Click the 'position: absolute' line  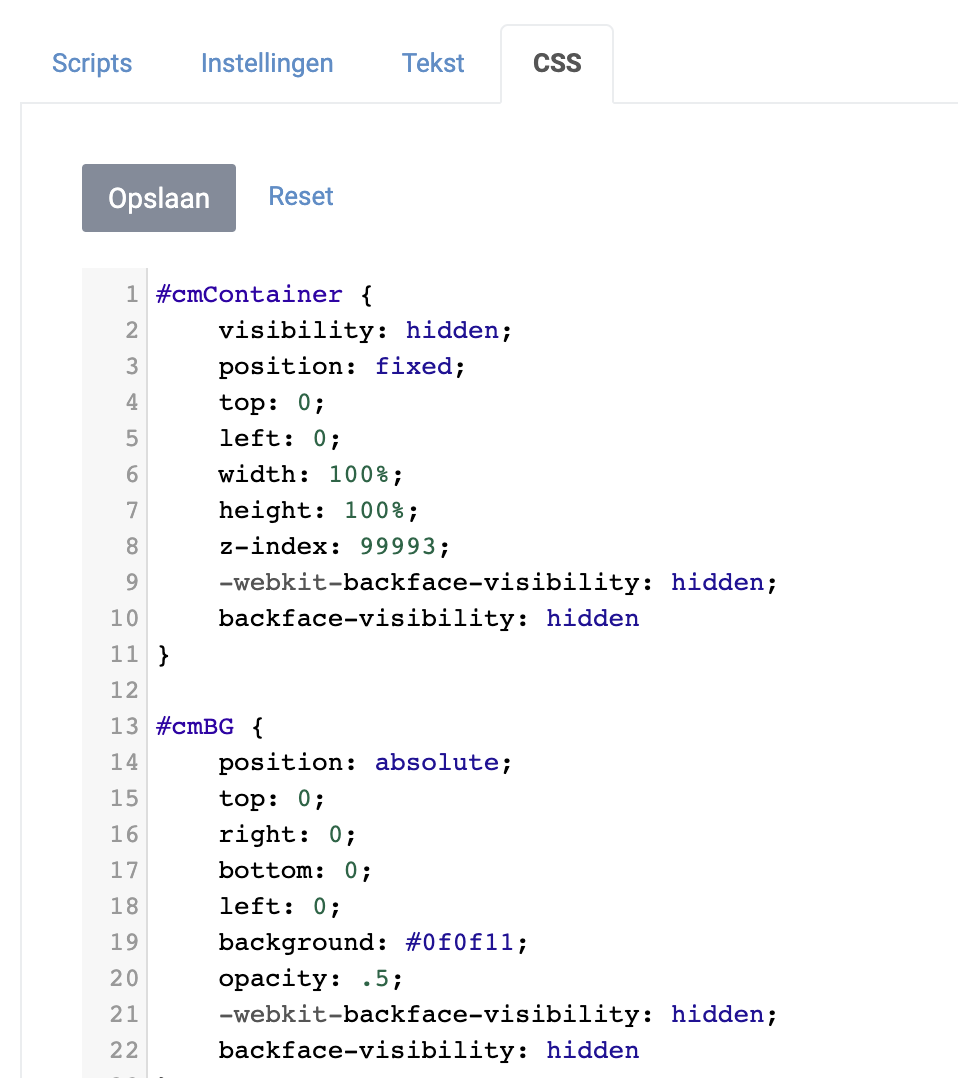(365, 762)
